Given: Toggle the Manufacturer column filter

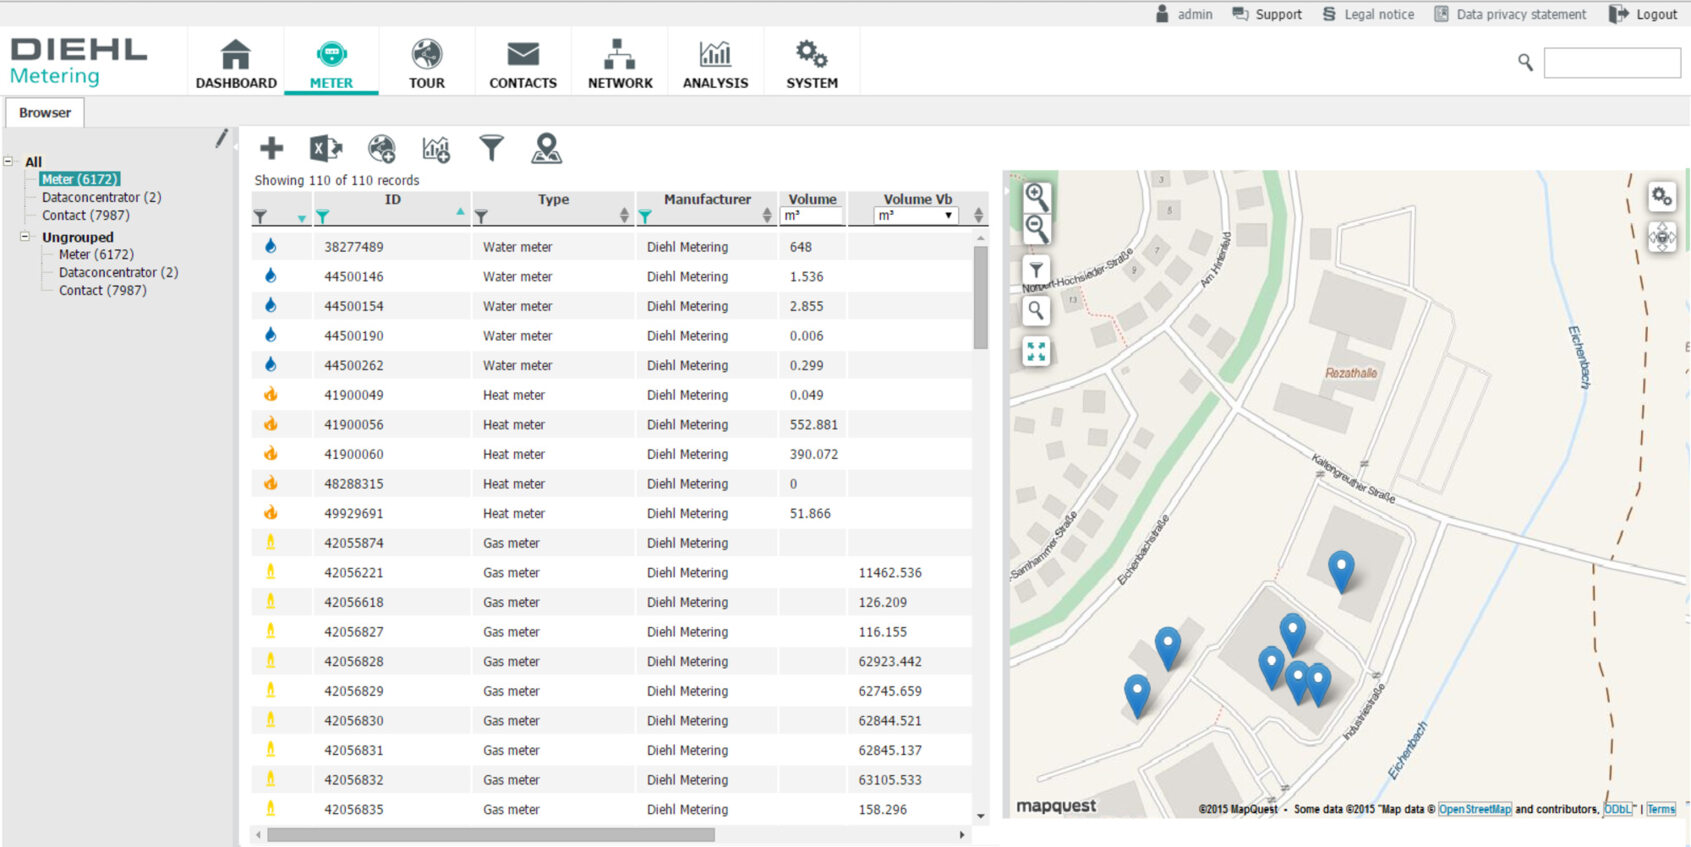Looking at the screenshot, I should point(646,217).
